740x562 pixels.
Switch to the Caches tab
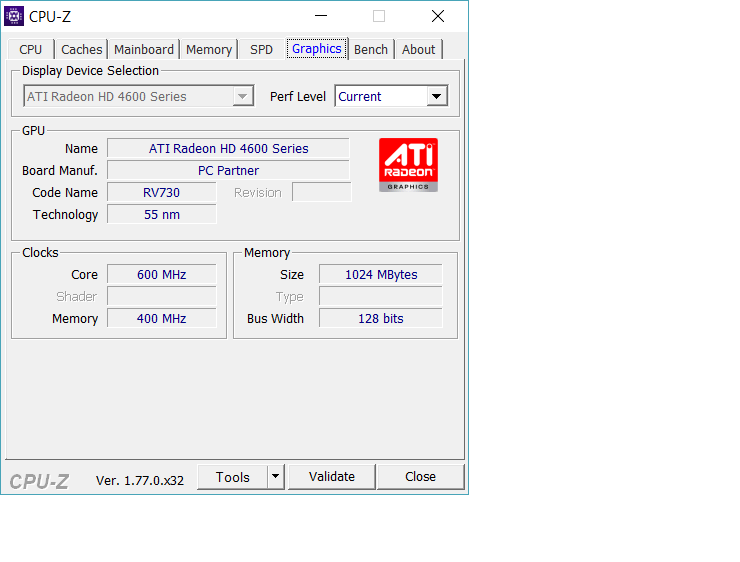tap(82, 50)
